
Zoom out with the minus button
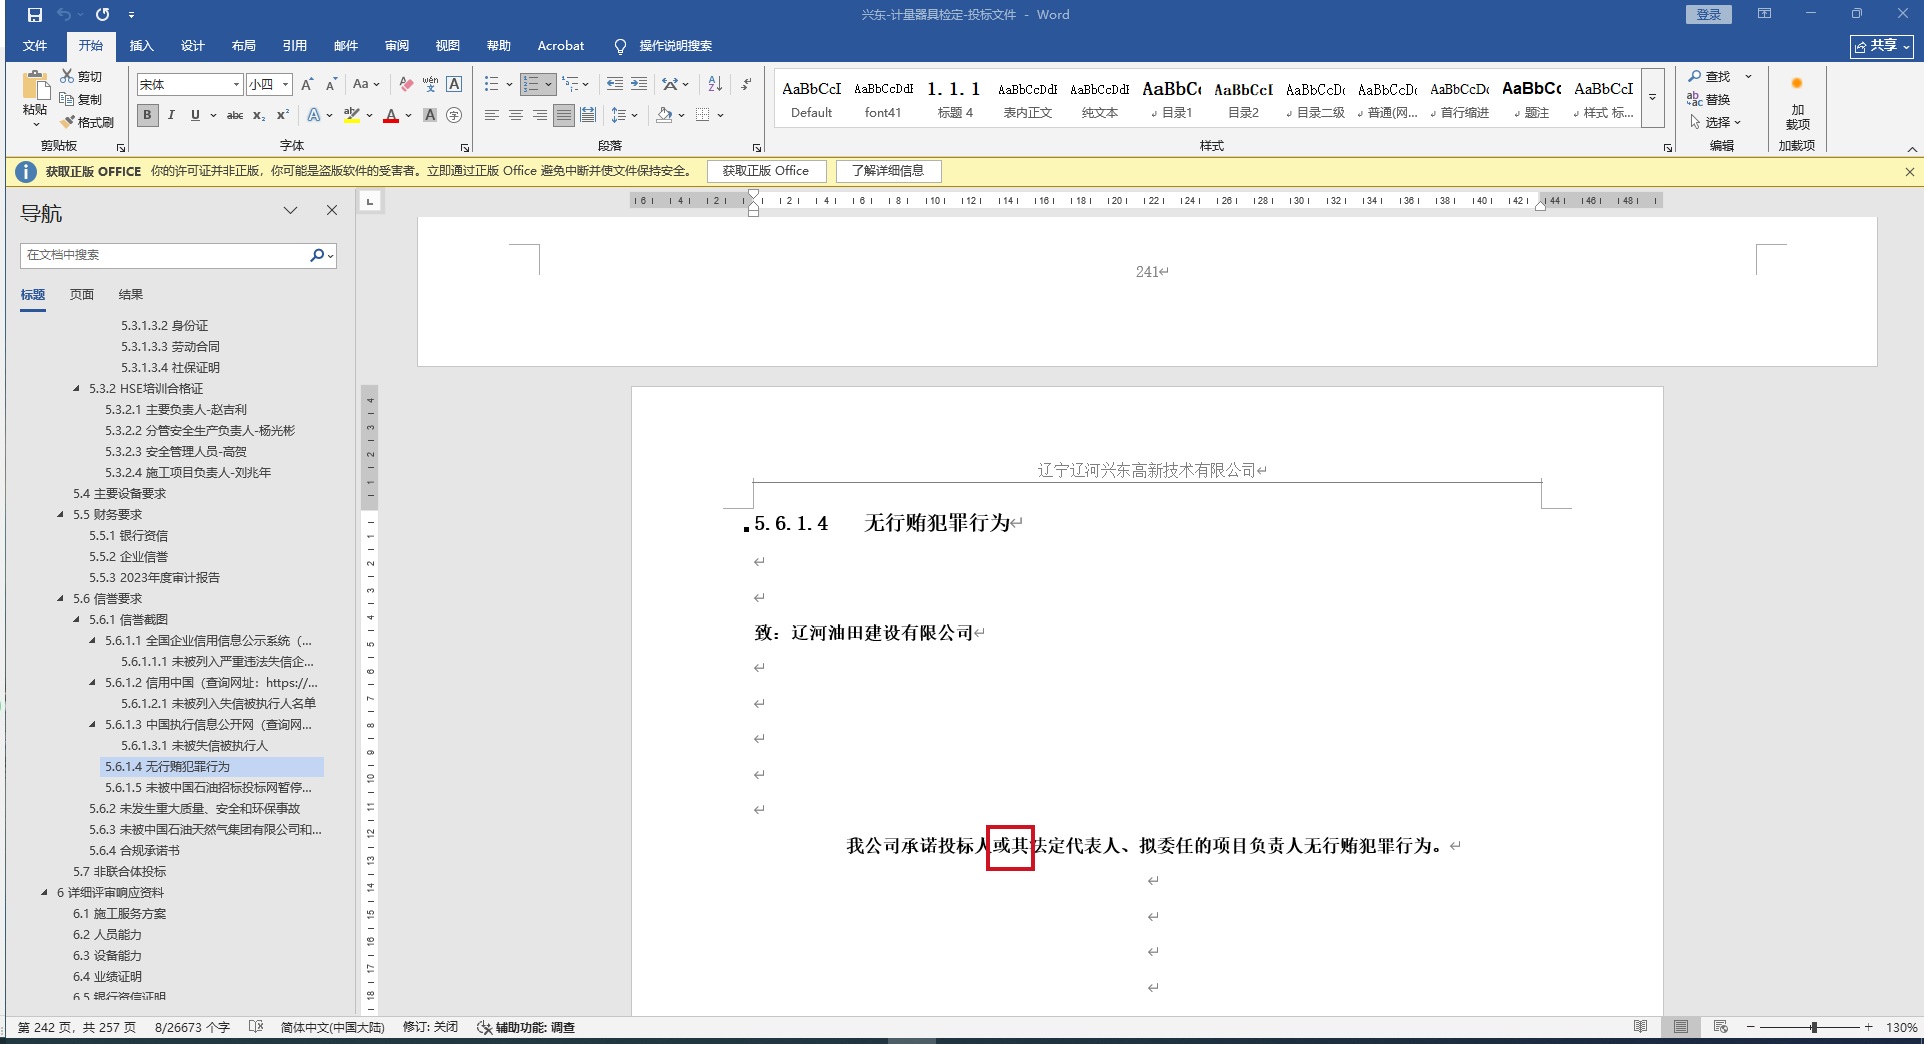(1751, 1027)
